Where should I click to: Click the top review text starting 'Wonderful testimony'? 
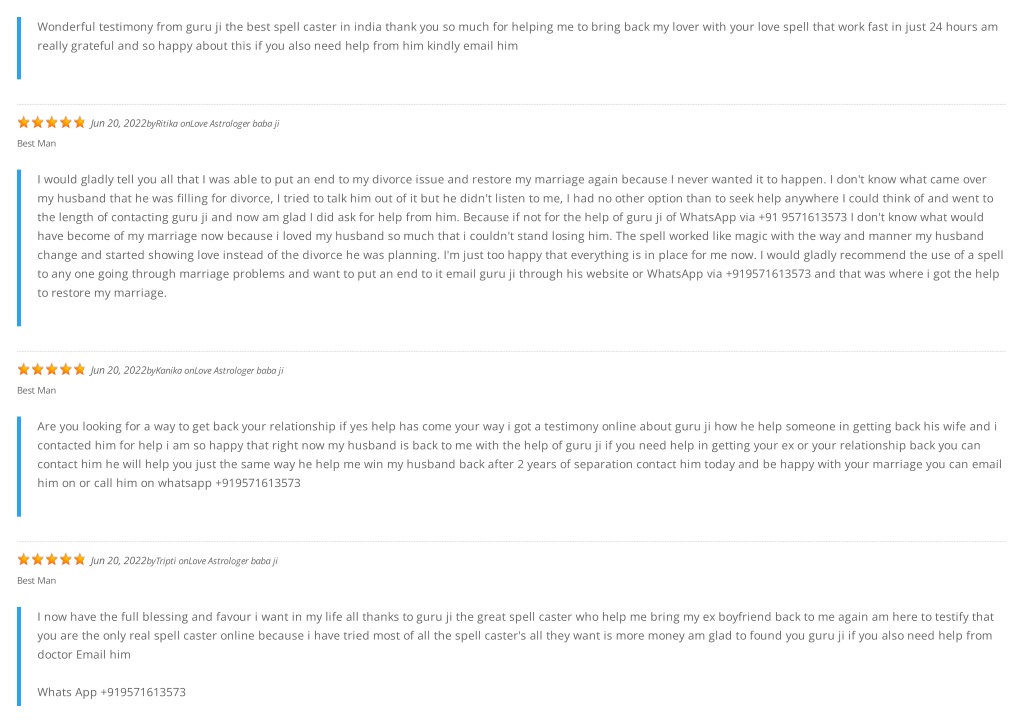[517, 36]
